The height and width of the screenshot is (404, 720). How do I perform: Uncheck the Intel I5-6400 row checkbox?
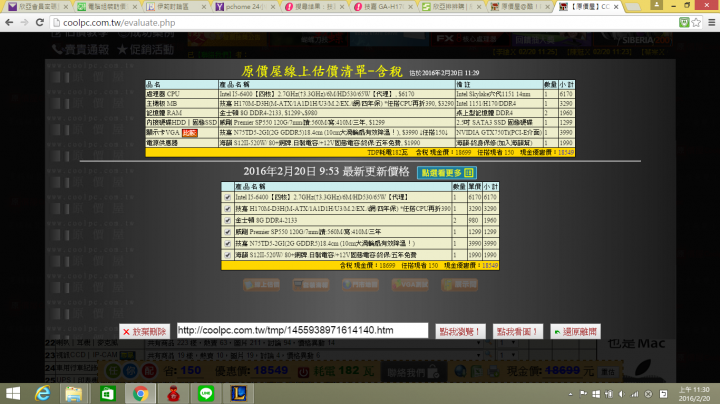227,197
